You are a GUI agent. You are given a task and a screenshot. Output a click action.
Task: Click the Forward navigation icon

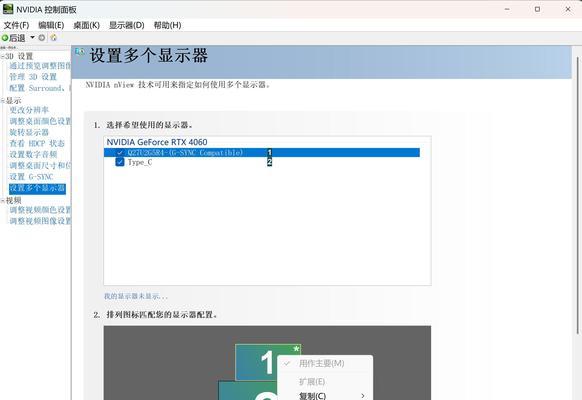[42, 37]
